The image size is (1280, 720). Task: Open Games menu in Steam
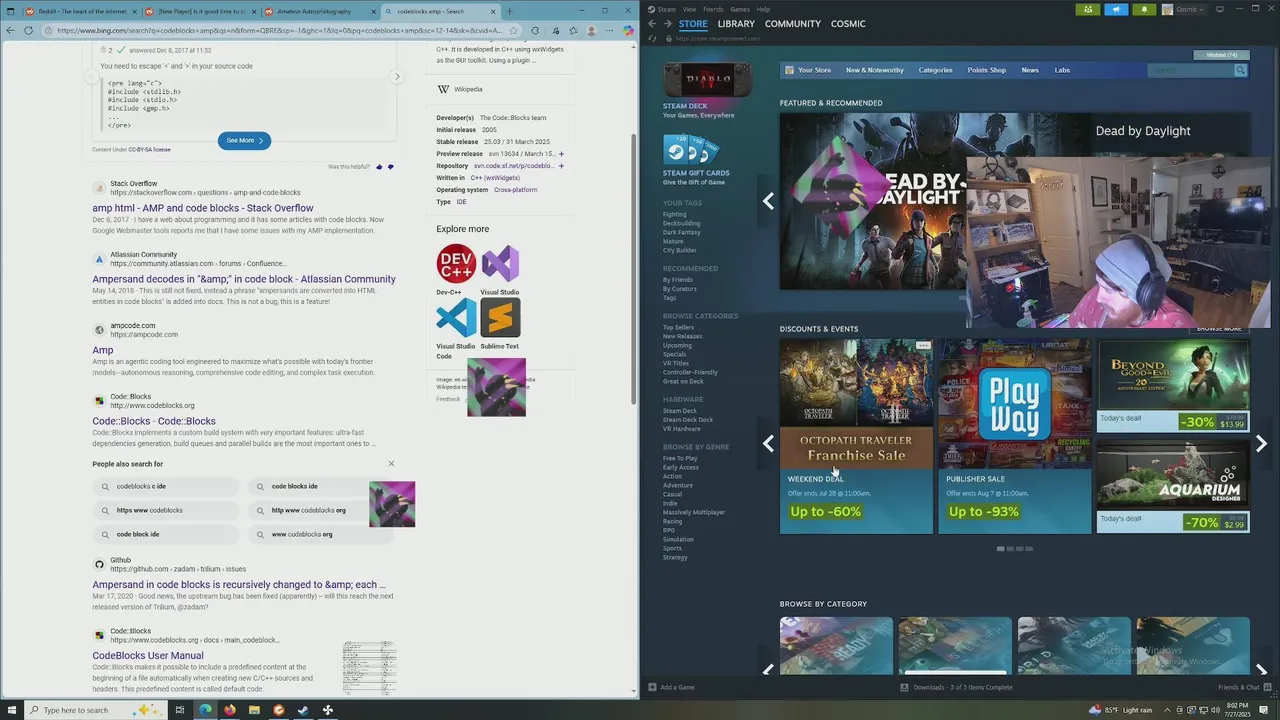point(740,9)
